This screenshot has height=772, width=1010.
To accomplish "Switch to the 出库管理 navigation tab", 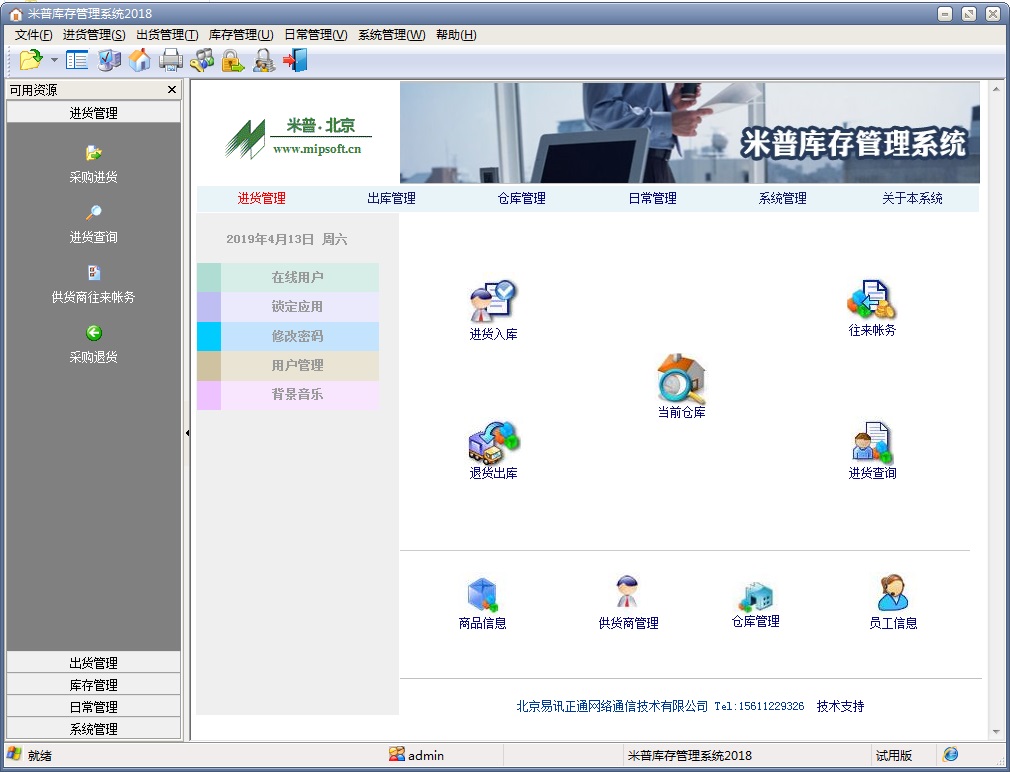I will pyautogui.click(x=391, y=198).
